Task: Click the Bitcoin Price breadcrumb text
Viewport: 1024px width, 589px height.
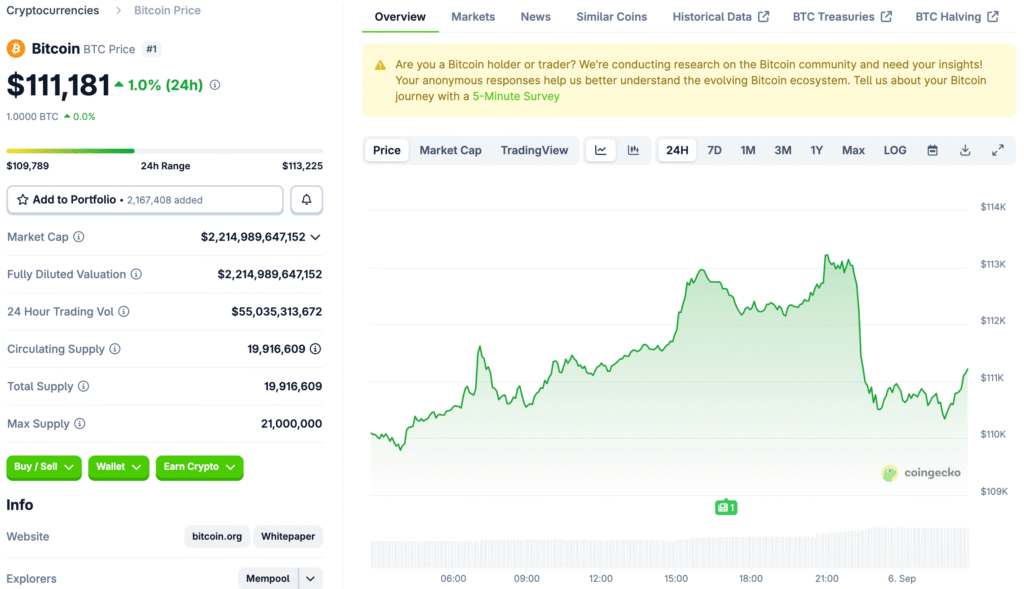Action: coord(167,10)
